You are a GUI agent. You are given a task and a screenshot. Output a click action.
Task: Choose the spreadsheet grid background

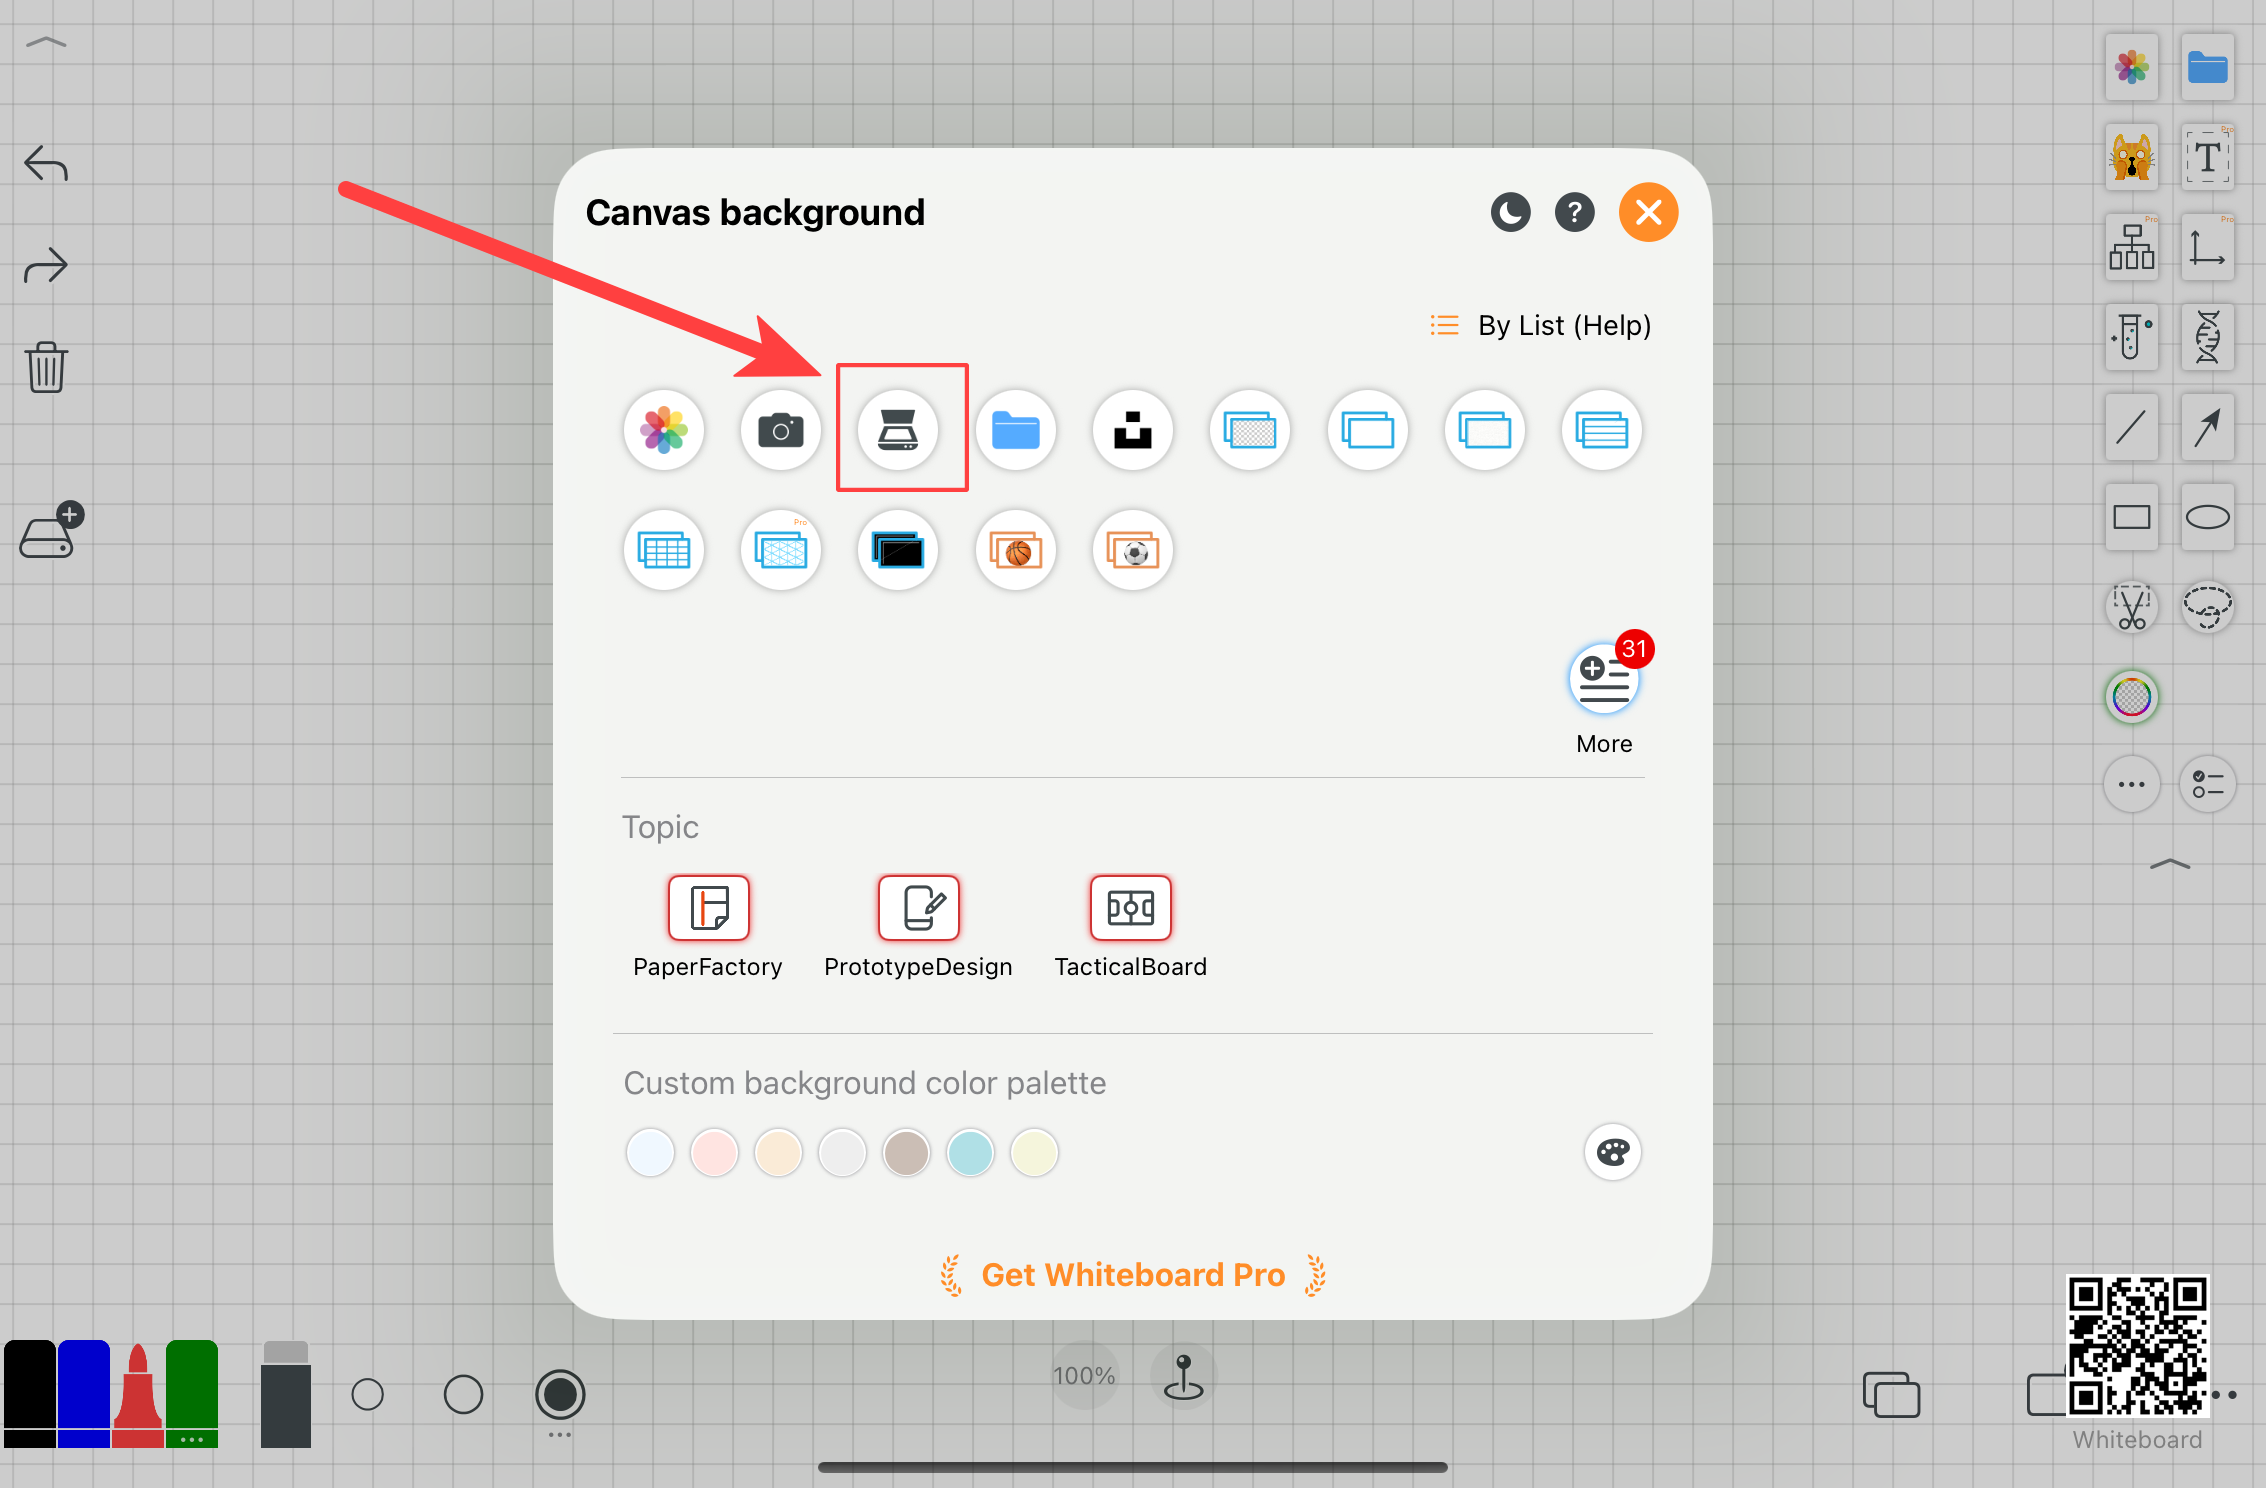pyautogui.click(x=664, y=550)
